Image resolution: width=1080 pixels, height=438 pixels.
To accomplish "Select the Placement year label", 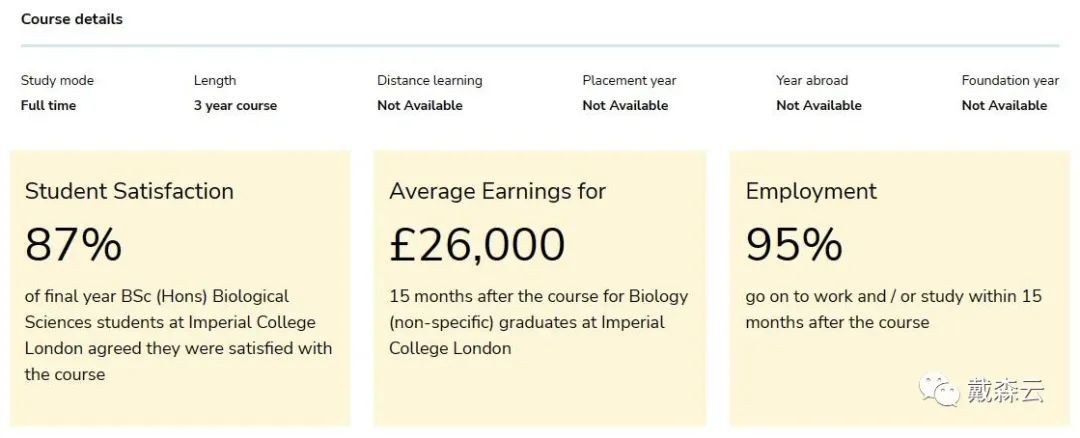I will [x=629, y=80].
